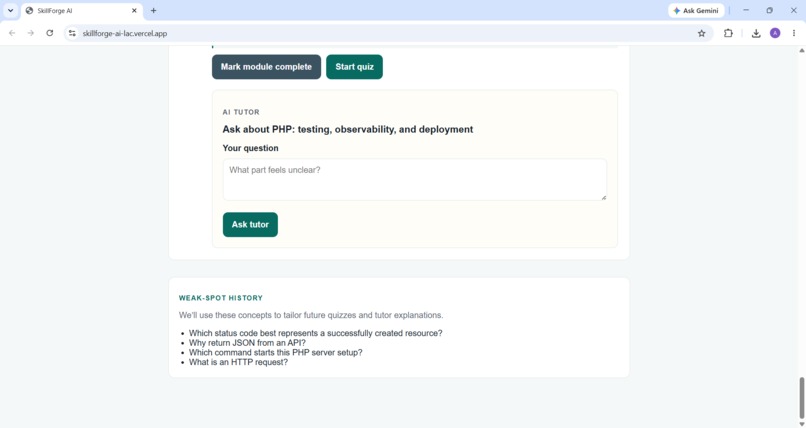806x428 pixels.
Task: Focus the address bar URL text
Action: click(x=125, y=33)
